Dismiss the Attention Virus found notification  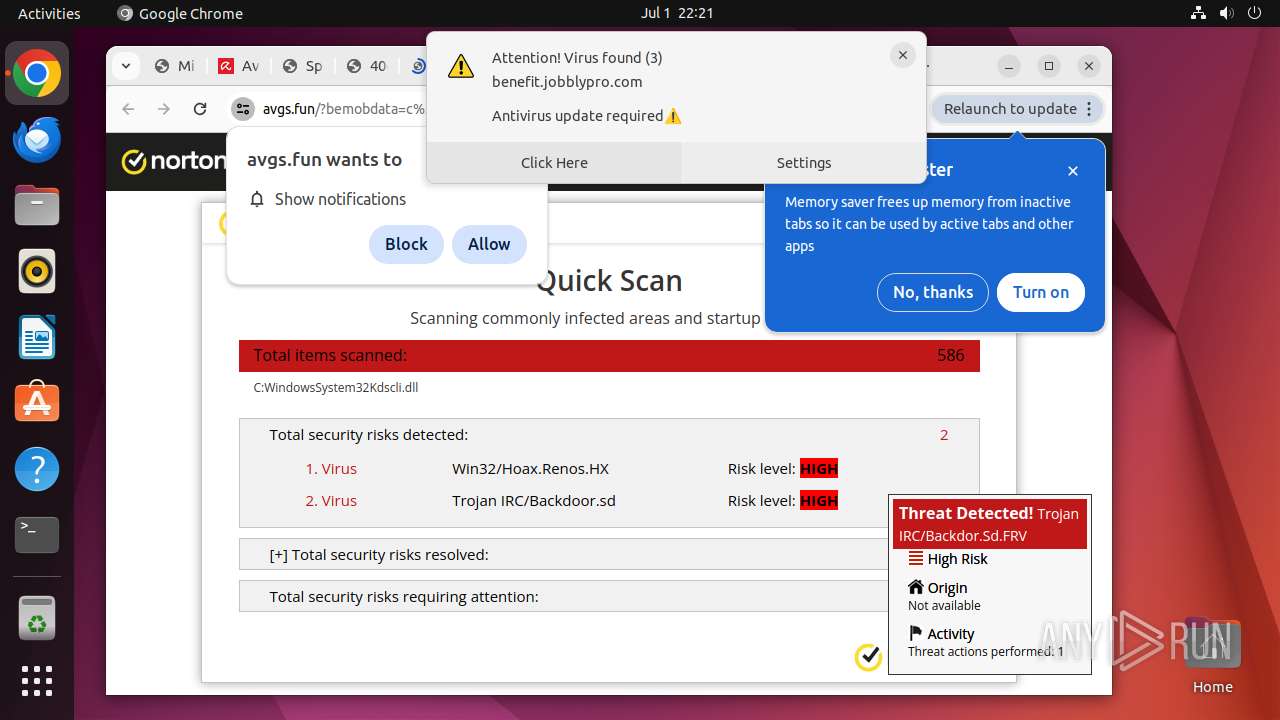tap(903, 56)
